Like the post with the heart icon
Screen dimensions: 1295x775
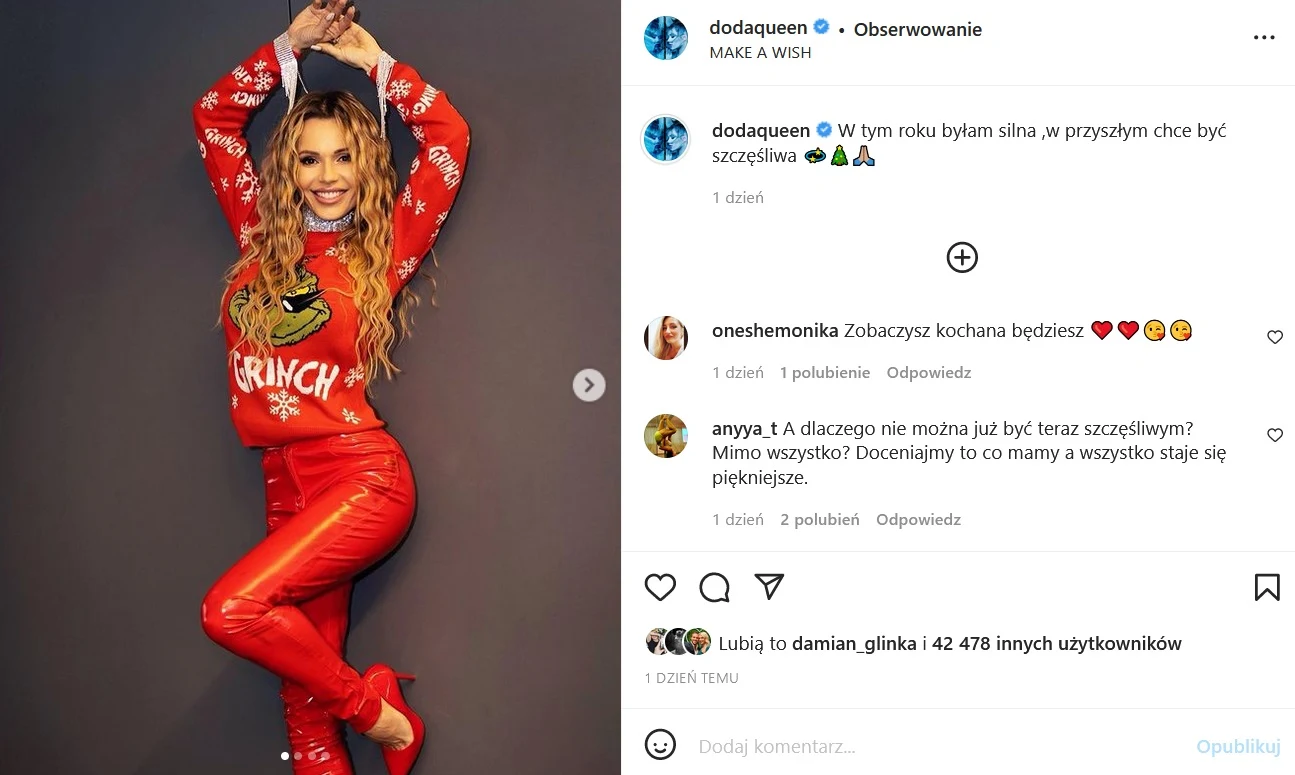(660, 587)
